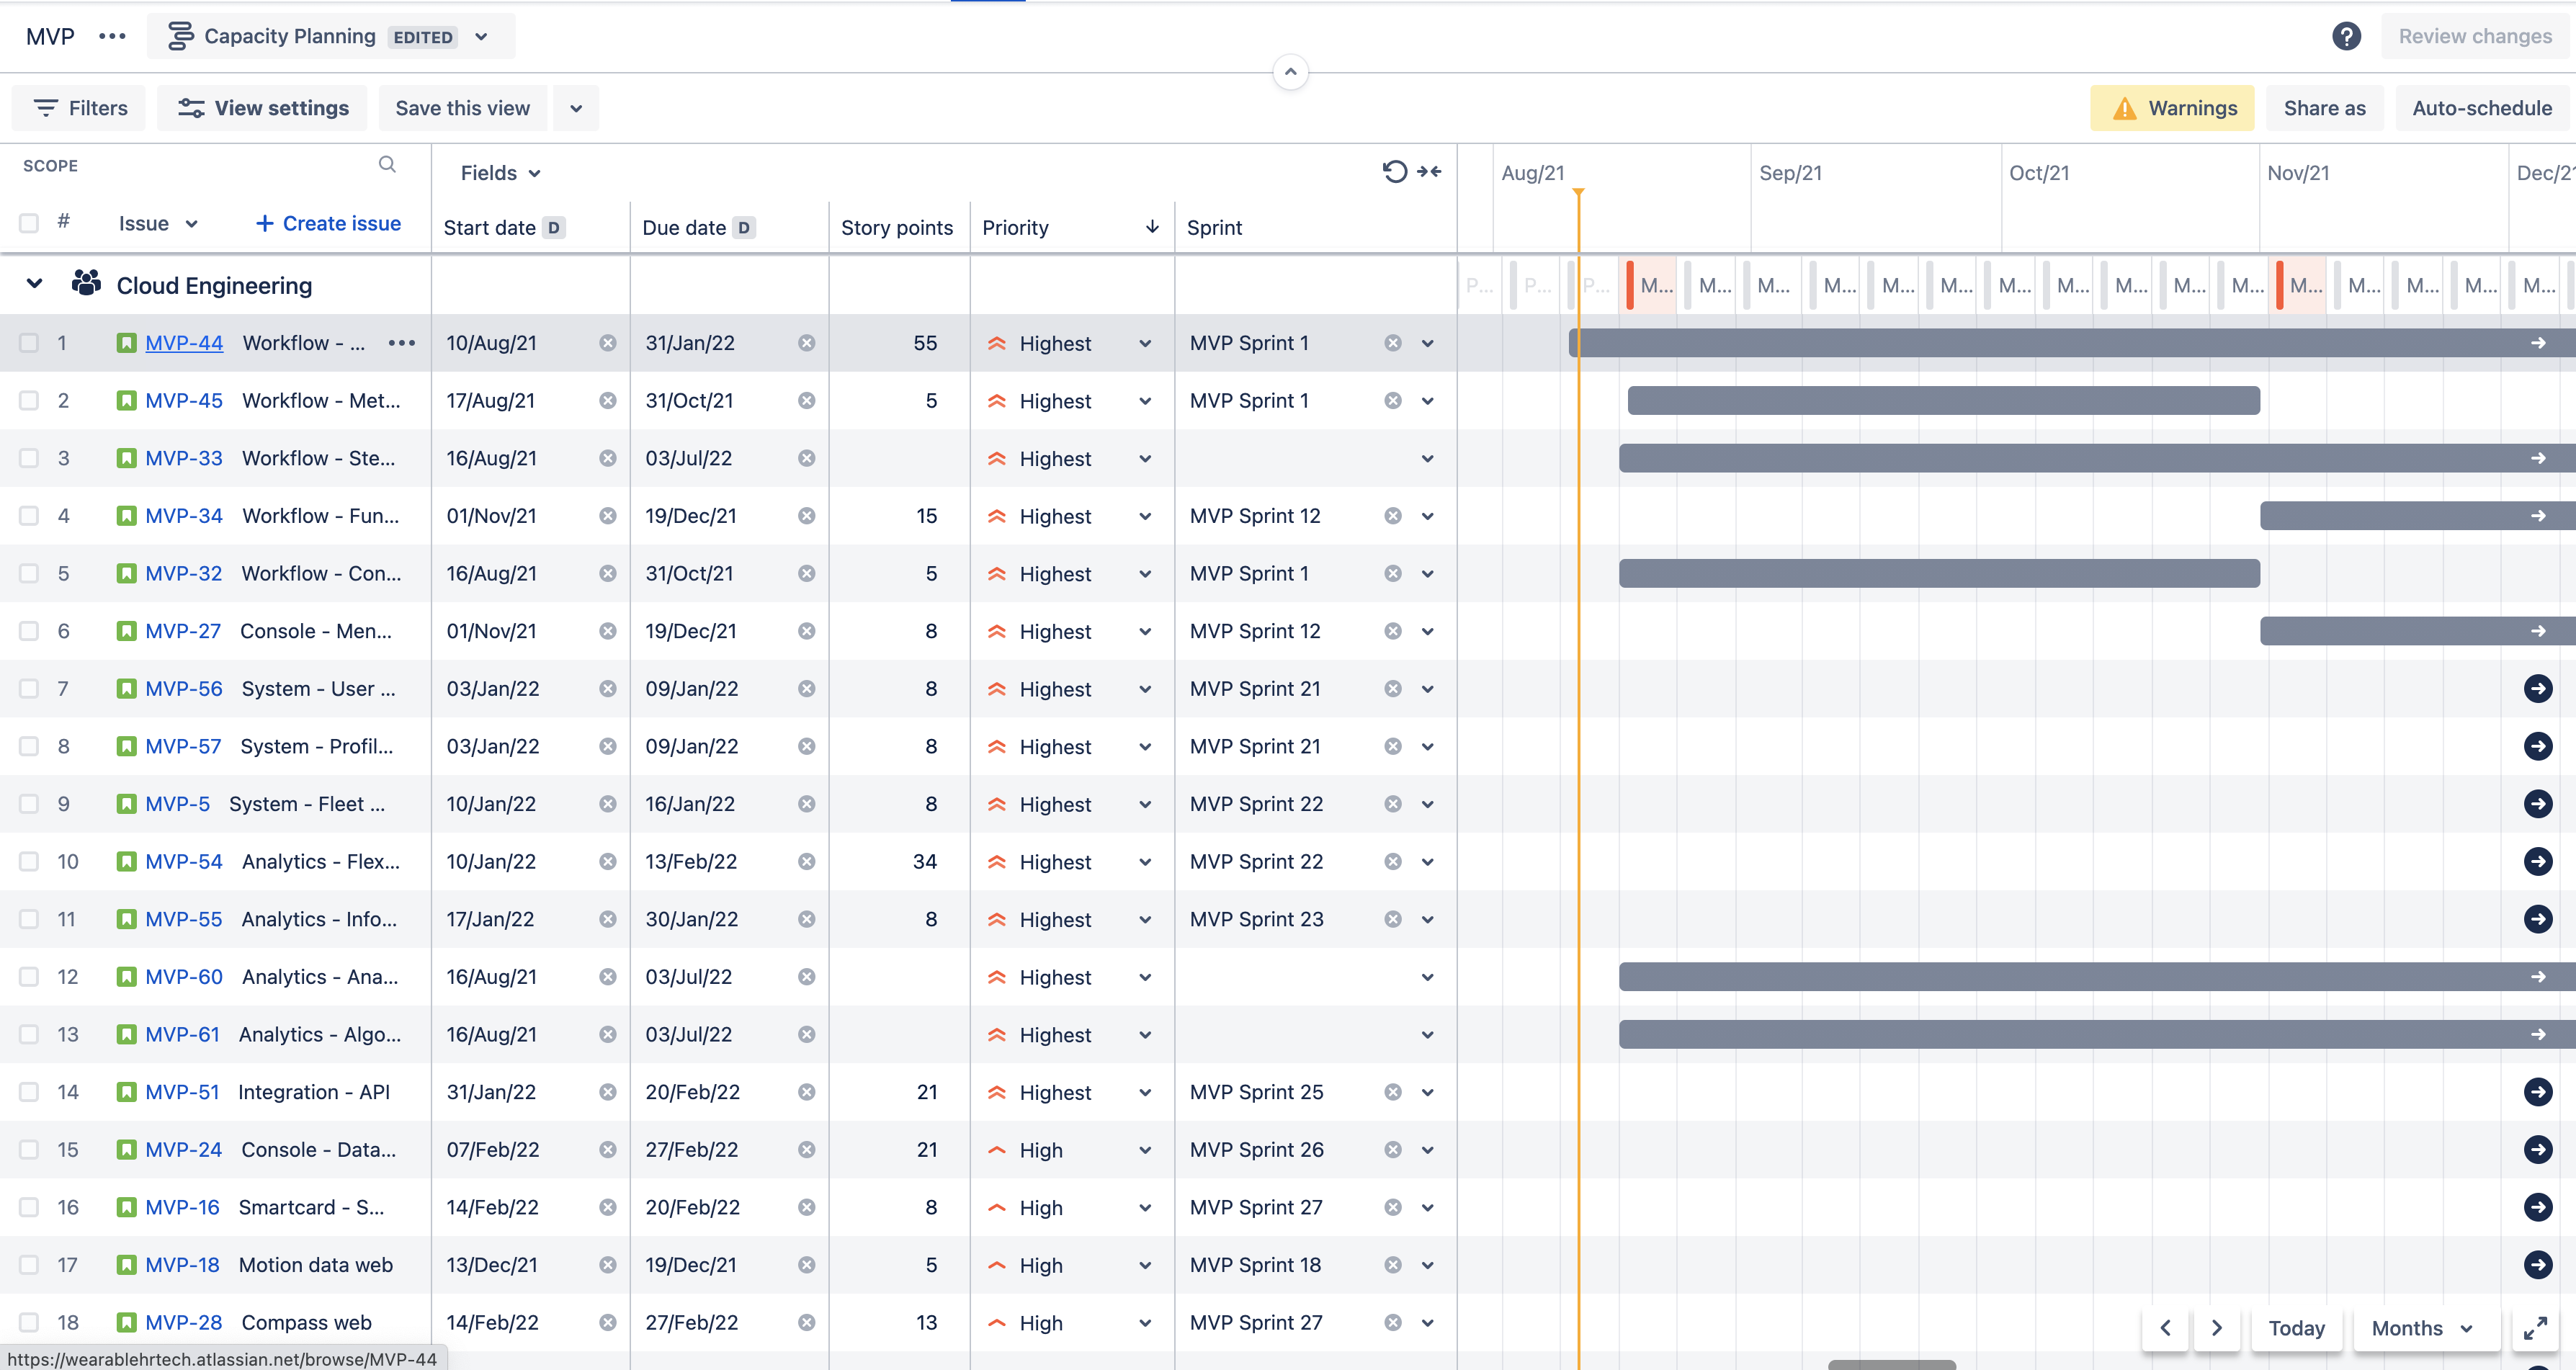Check the box for MVP-44 row
The height and width of the screenshot is (1370, 2576).
[29, 343]
